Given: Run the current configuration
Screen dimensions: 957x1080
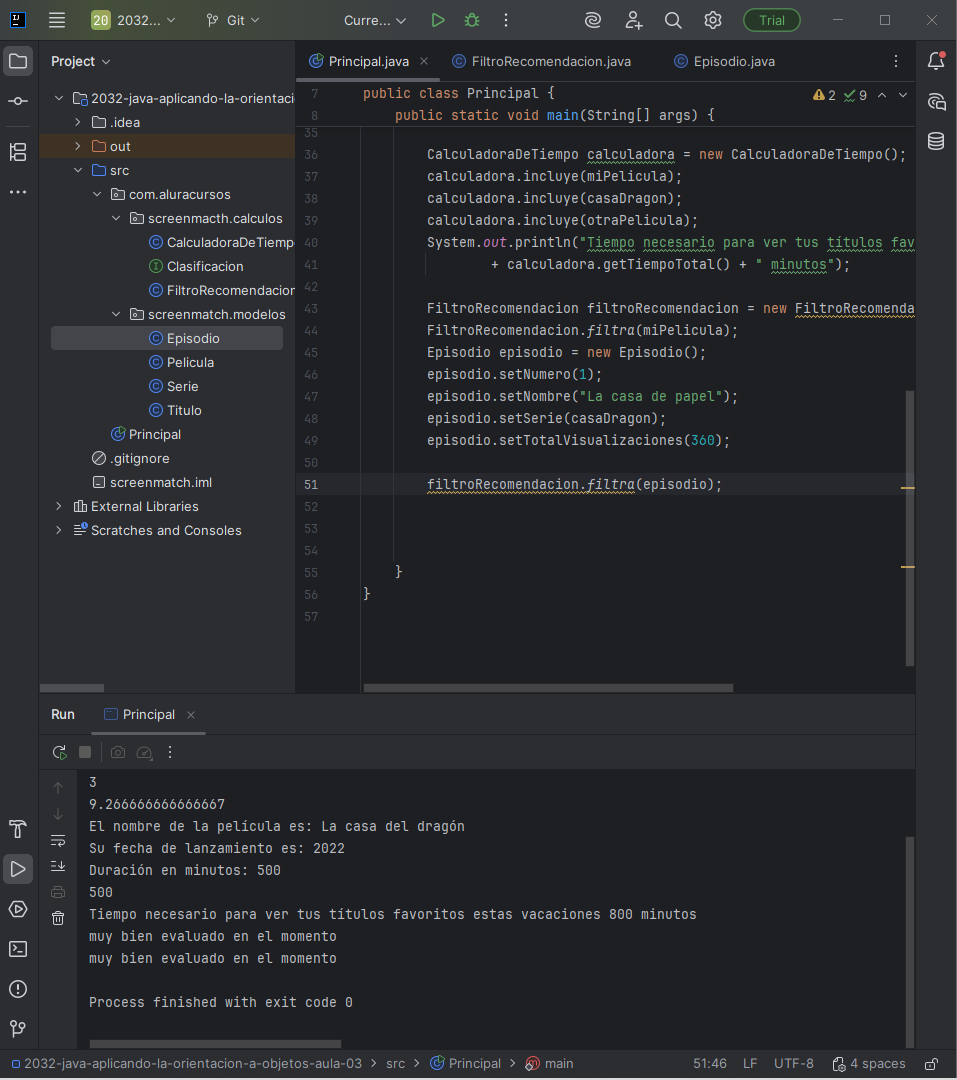Looking at the screenshot, I should click(438, 20).
